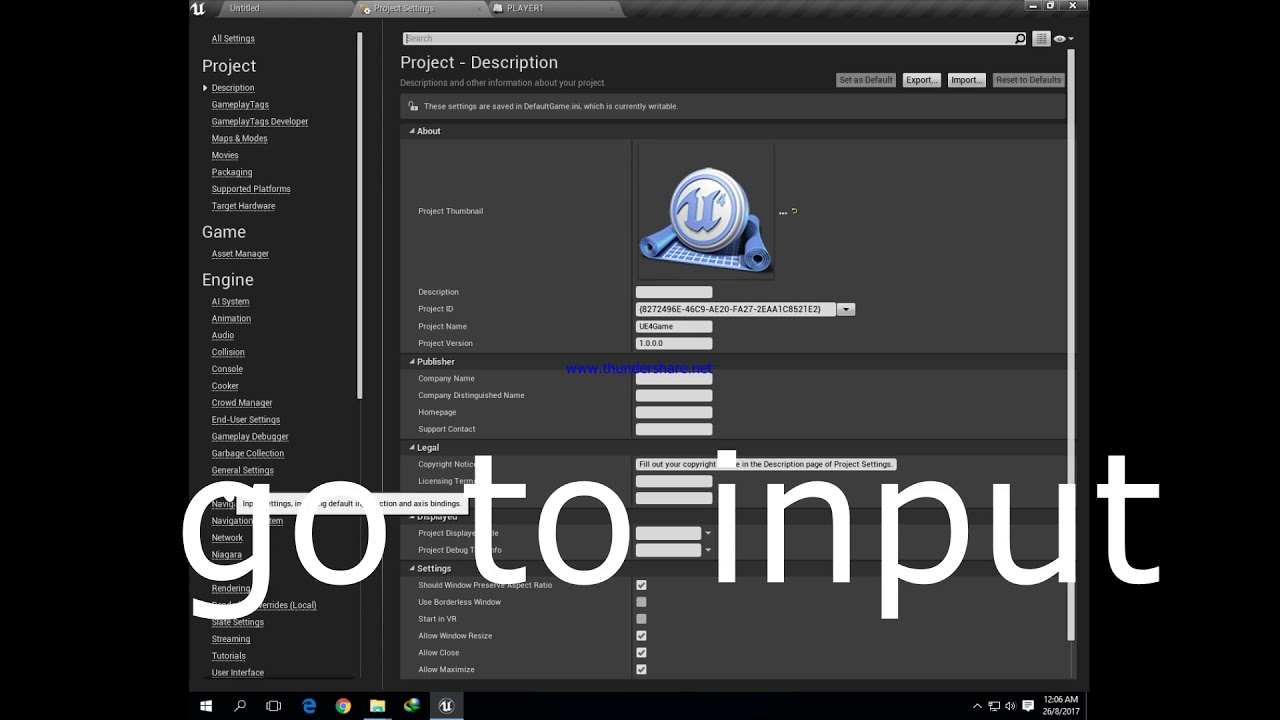Open Packaging settings page
The image size is (1280, 720).
tap(232, 173)
